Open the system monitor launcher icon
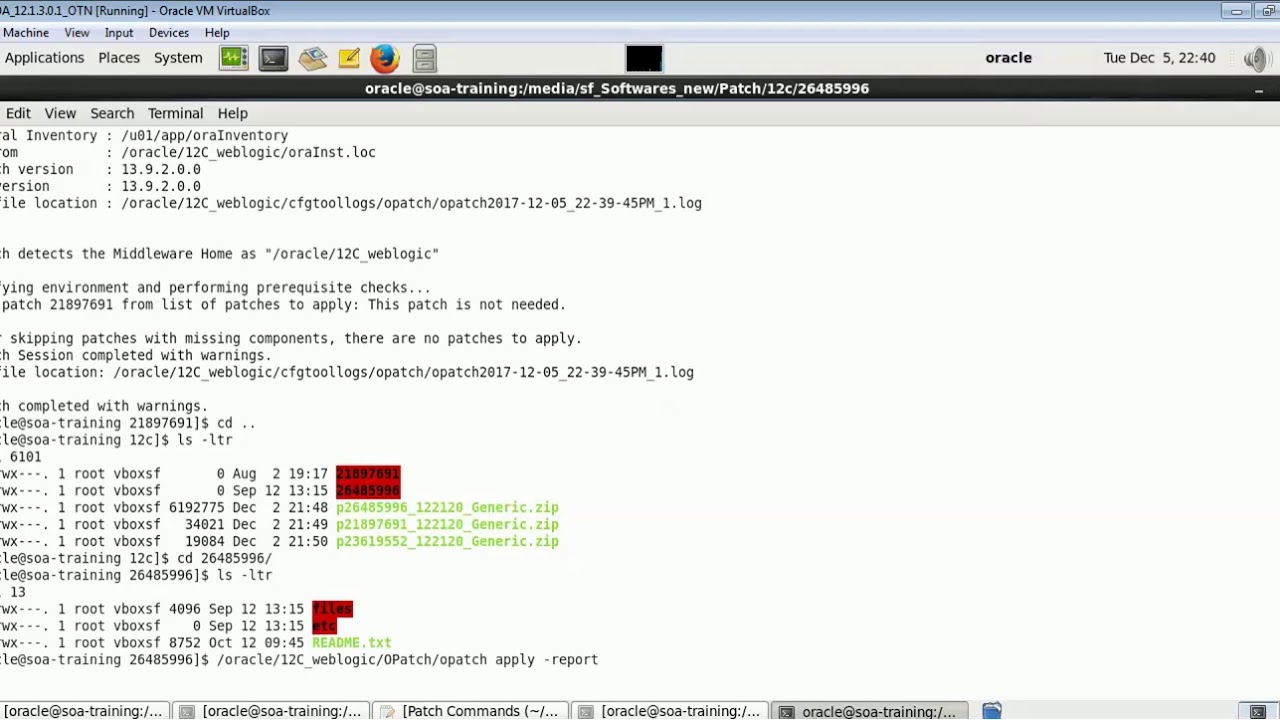 tap(234, 58)
